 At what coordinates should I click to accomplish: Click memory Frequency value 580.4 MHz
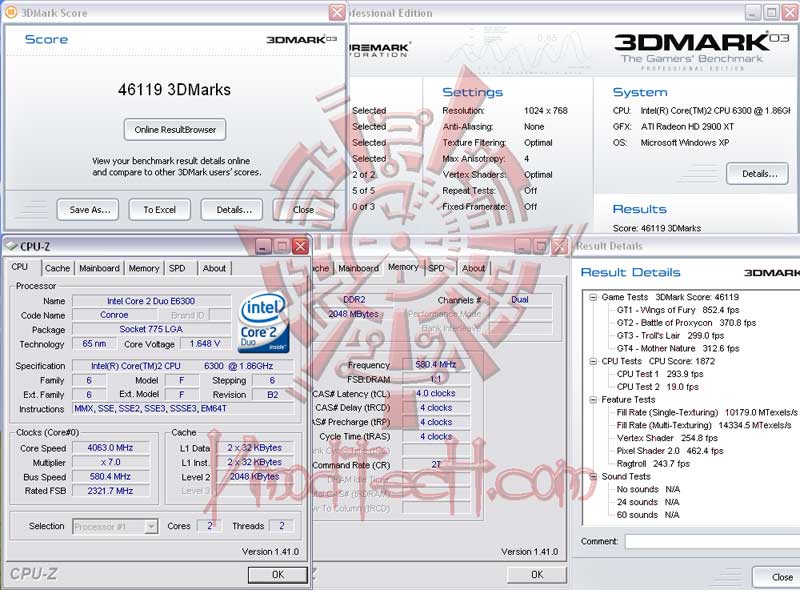436,364
